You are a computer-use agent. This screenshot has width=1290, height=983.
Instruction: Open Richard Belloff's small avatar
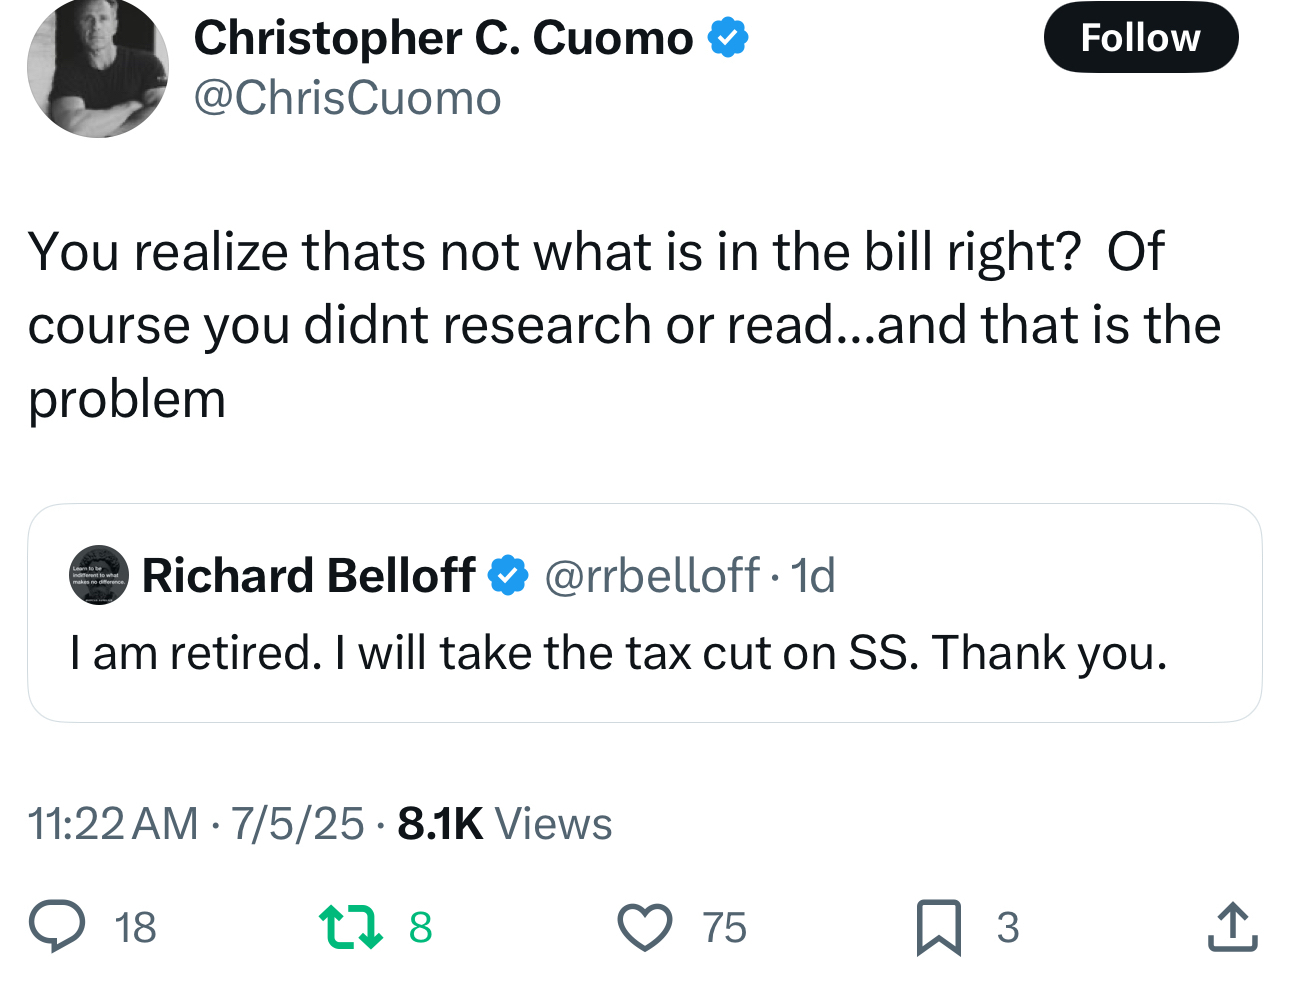pyautogui.click(x=99, y=575)
